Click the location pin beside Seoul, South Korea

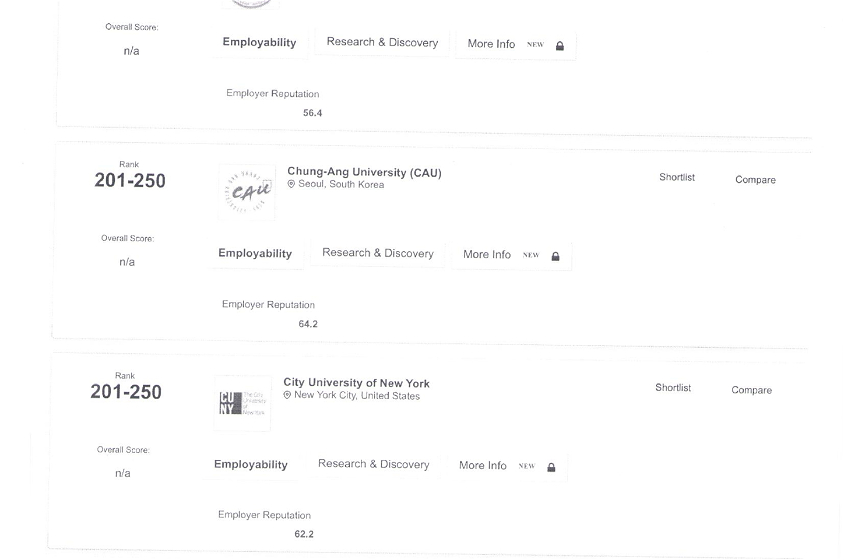pyautogui.click(x=291, y=184)
